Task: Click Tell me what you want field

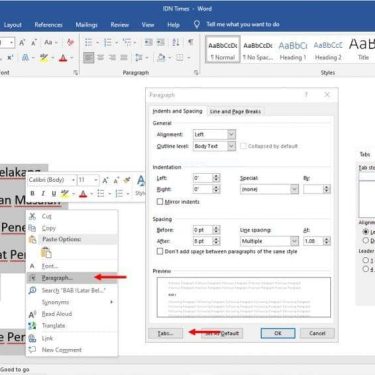Action: (243, 24)
